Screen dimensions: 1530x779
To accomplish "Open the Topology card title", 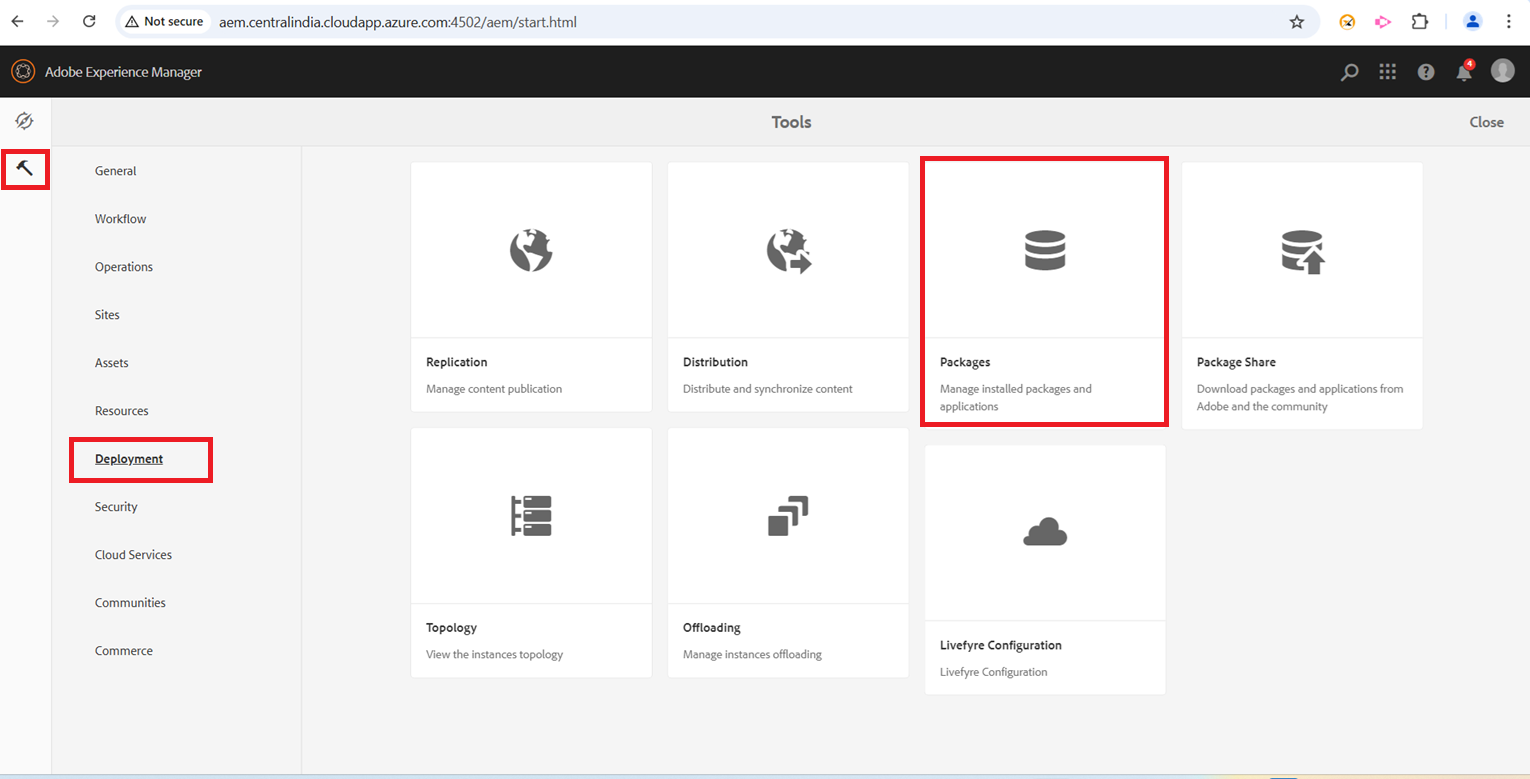I will (x=451, y=628).
